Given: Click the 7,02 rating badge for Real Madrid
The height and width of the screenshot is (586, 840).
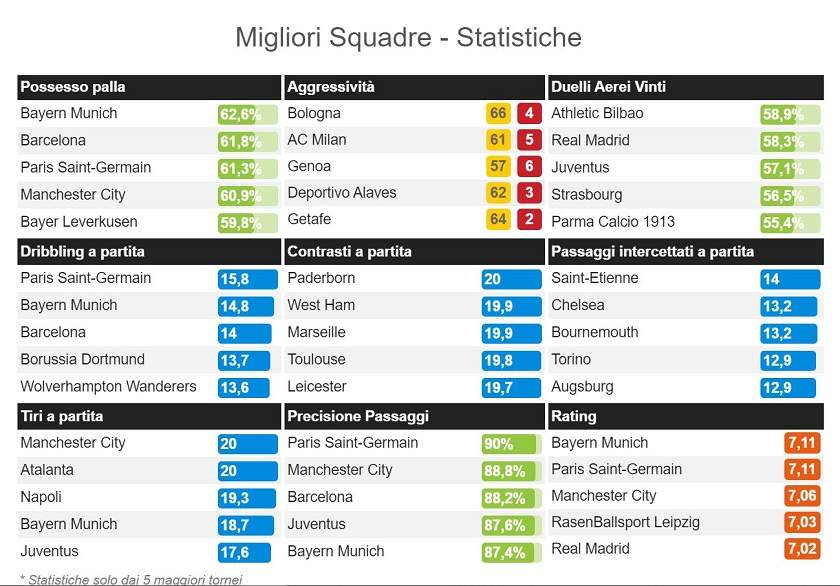Looking at the screenshot, I should click(x=802, y=549).
